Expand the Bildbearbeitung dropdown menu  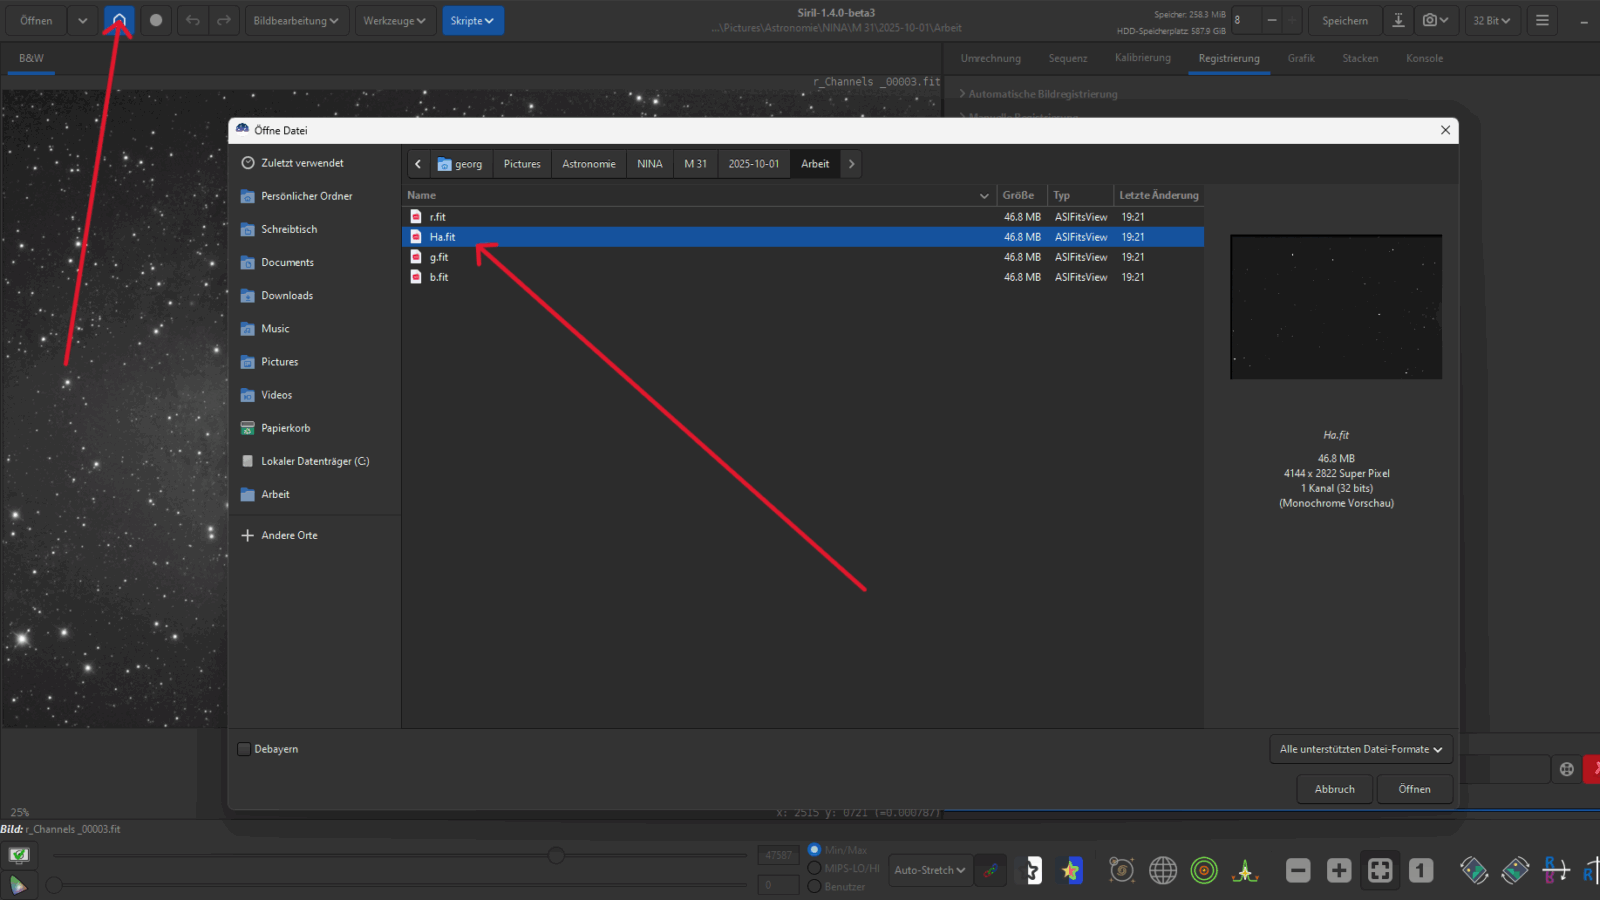[295, 20]
